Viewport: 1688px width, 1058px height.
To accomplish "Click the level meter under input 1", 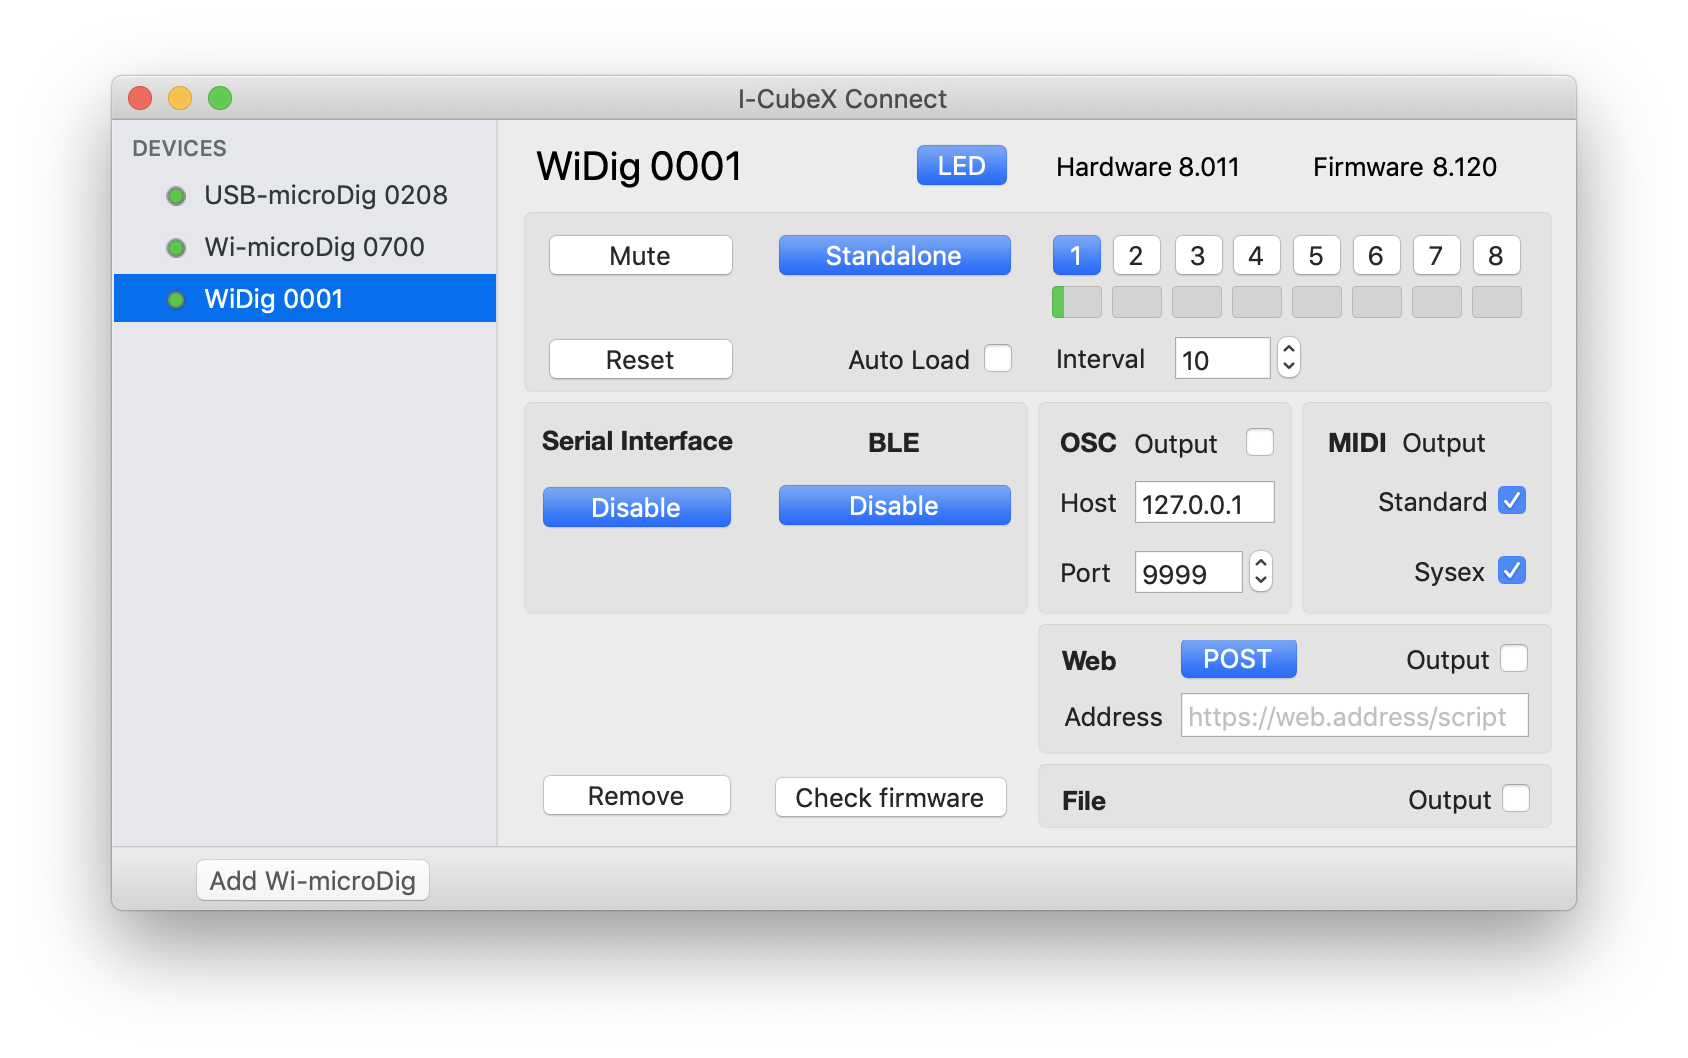I will pyautogui.click(x=1076, y=302).
